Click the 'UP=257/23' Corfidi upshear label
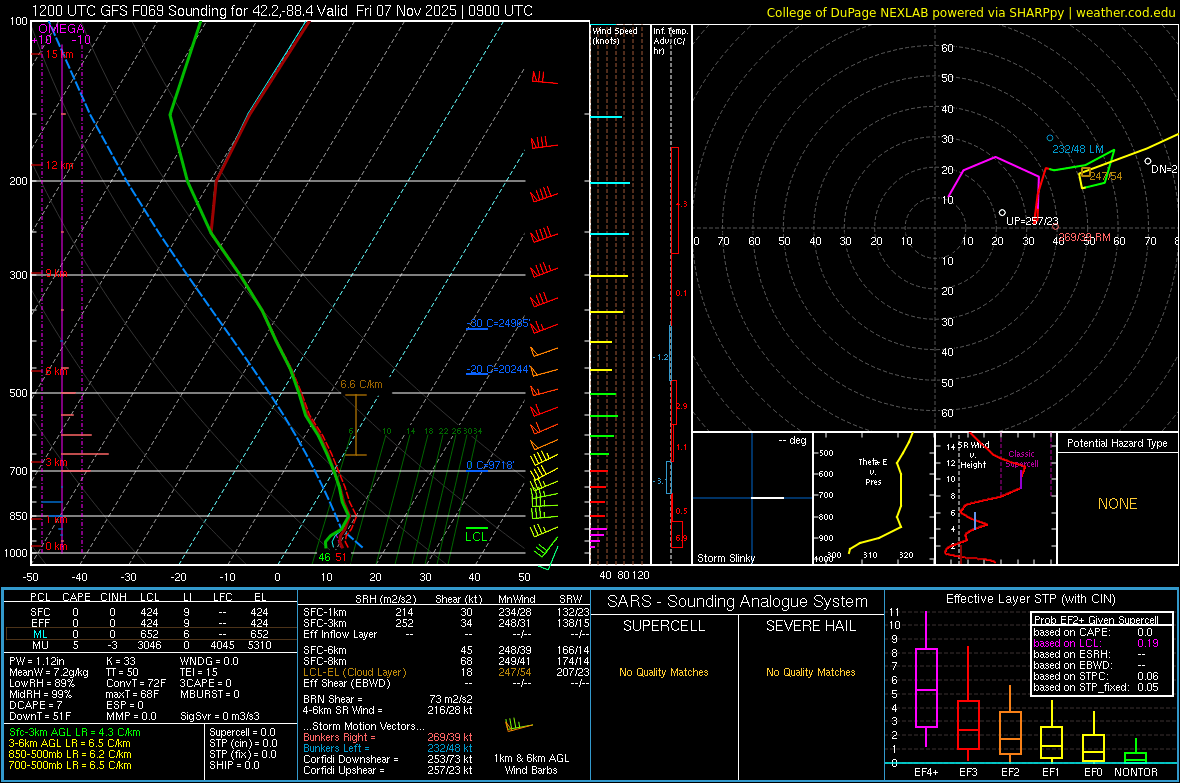1180x783 pixels. click(1032, 221)
